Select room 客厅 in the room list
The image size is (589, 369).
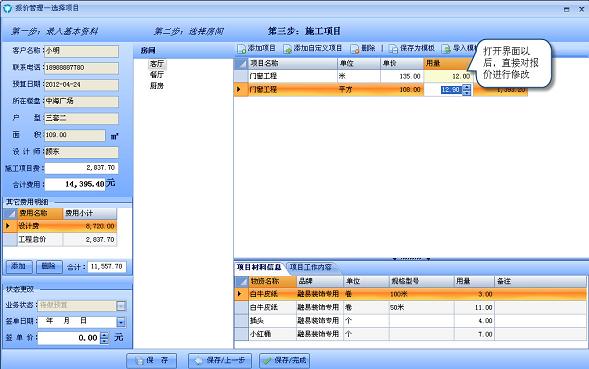coord(157,64)
